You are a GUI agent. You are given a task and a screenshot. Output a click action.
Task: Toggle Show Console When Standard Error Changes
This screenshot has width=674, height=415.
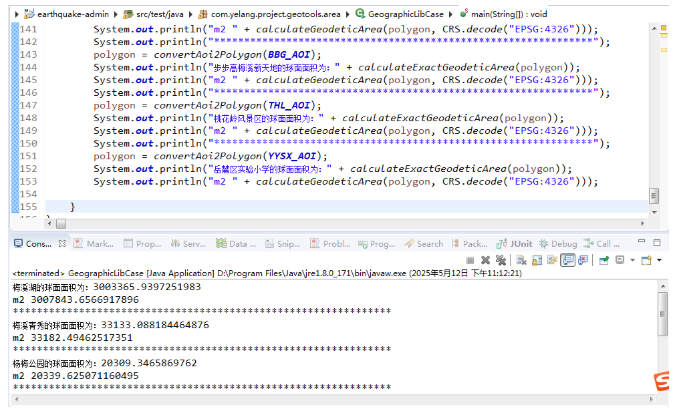583,260
